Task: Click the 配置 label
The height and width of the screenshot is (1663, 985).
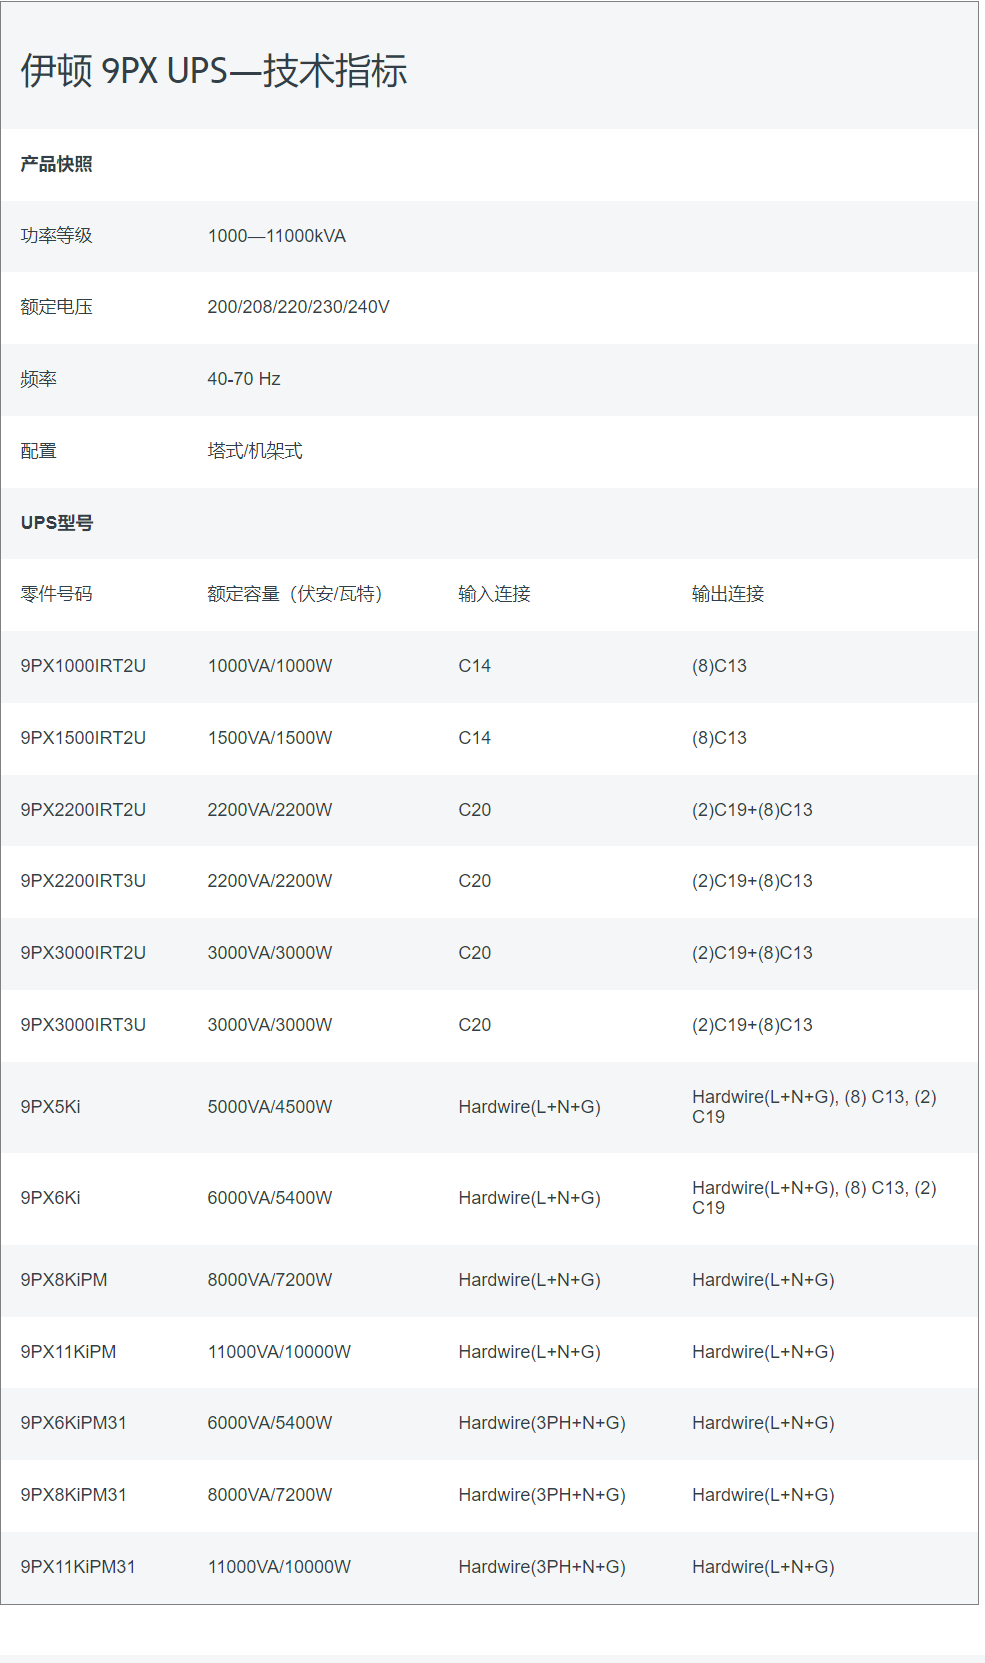Action: tap(38, 451)
